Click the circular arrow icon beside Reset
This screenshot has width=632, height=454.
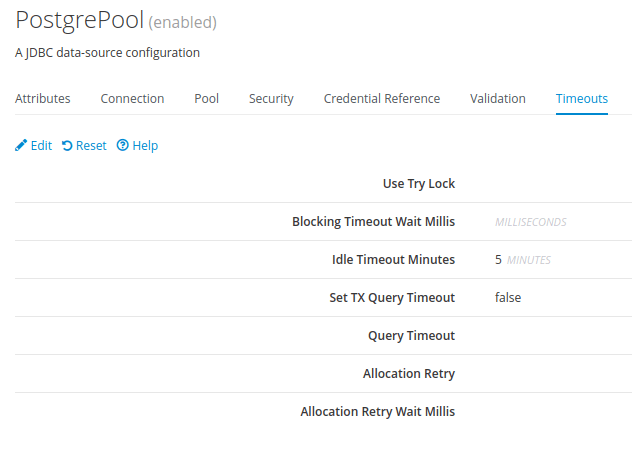[67, 146]
